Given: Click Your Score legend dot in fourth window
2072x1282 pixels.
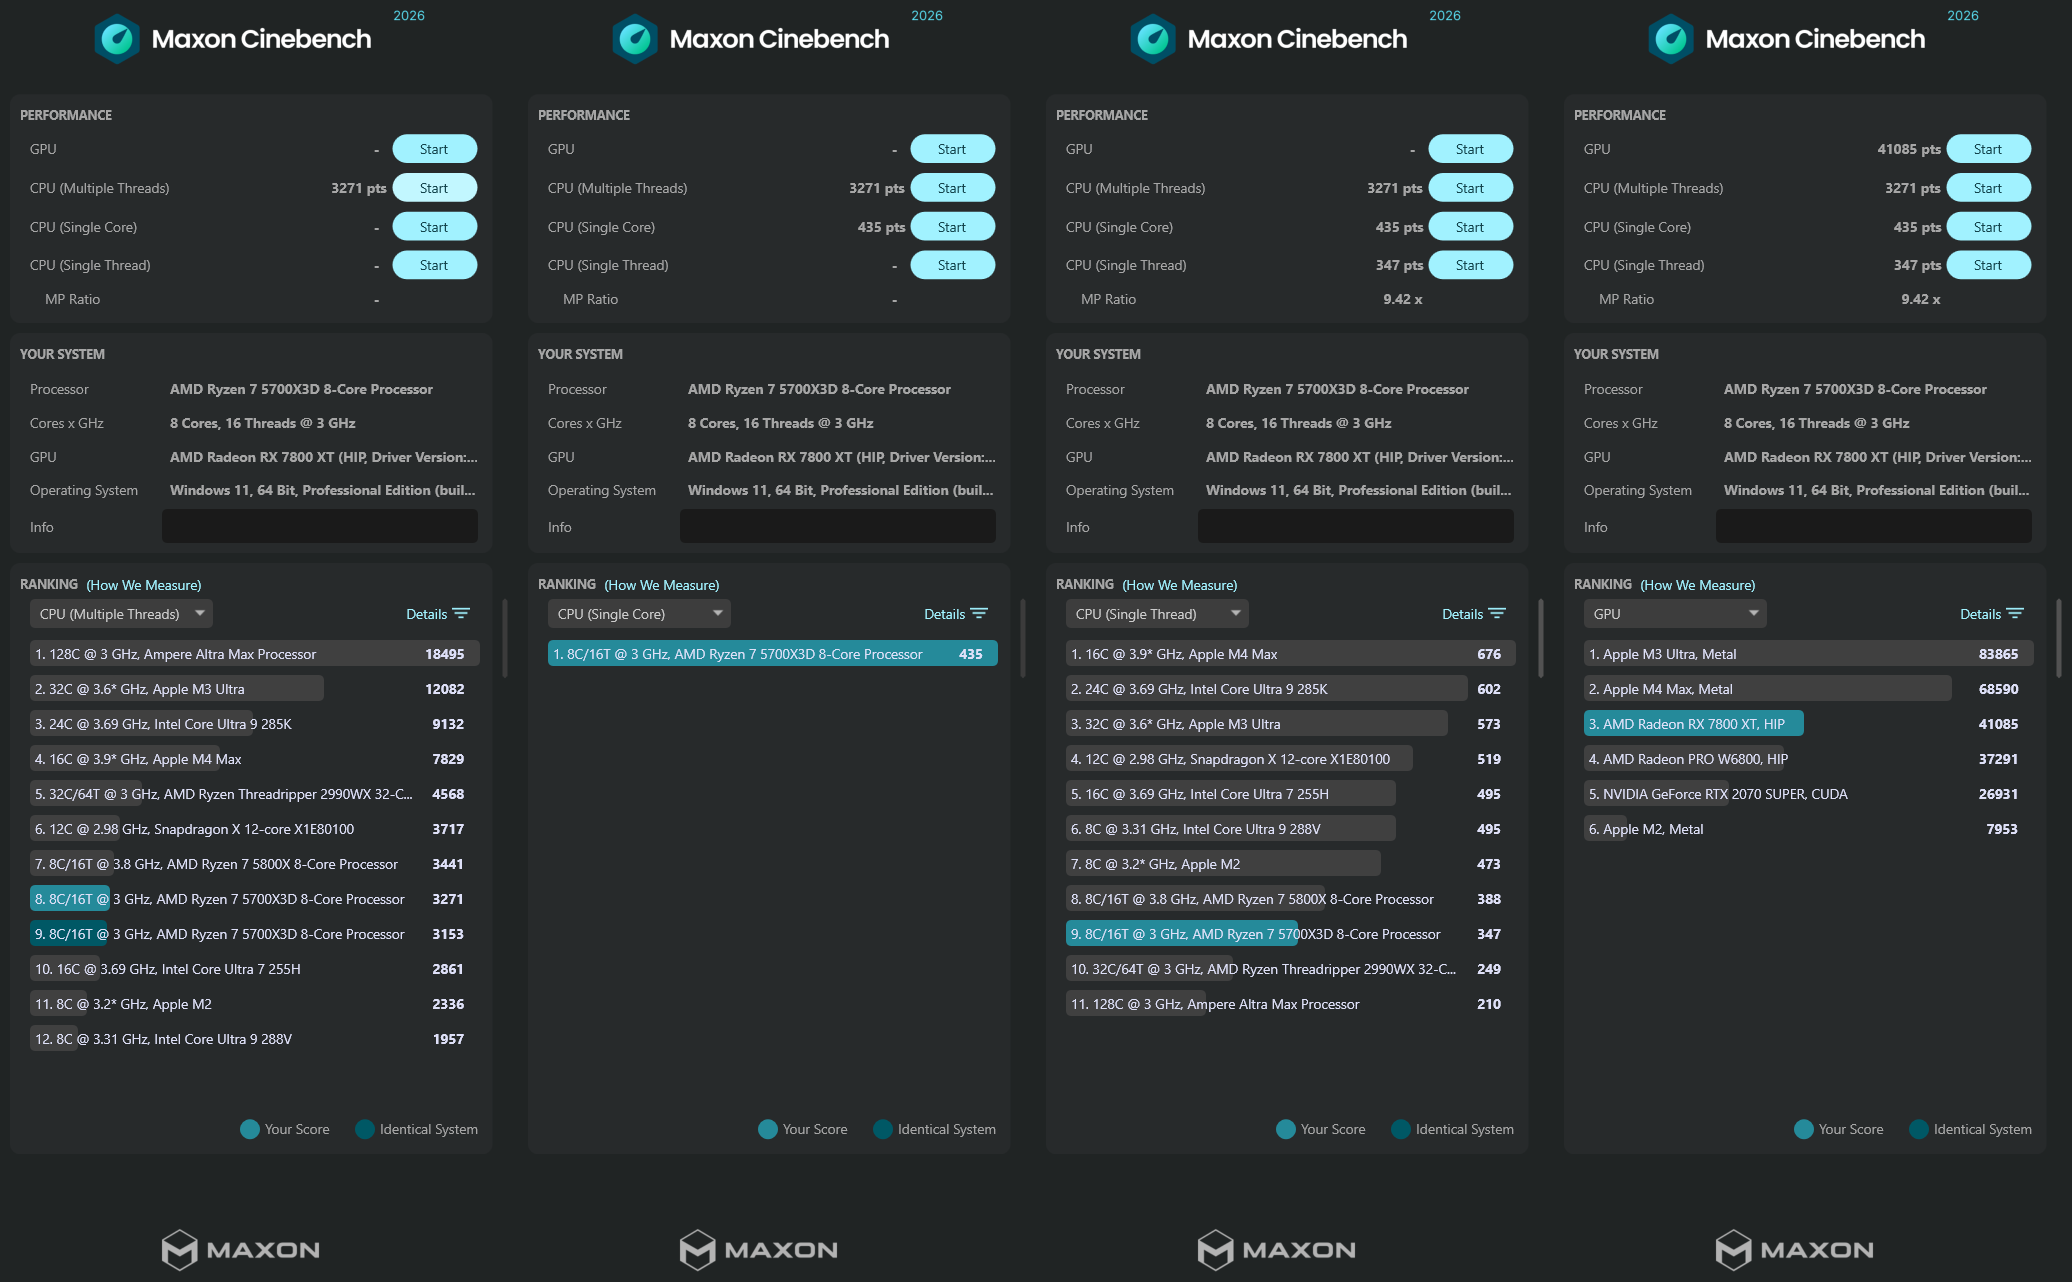Looking at the screenshot, I should point(1804,1129).
